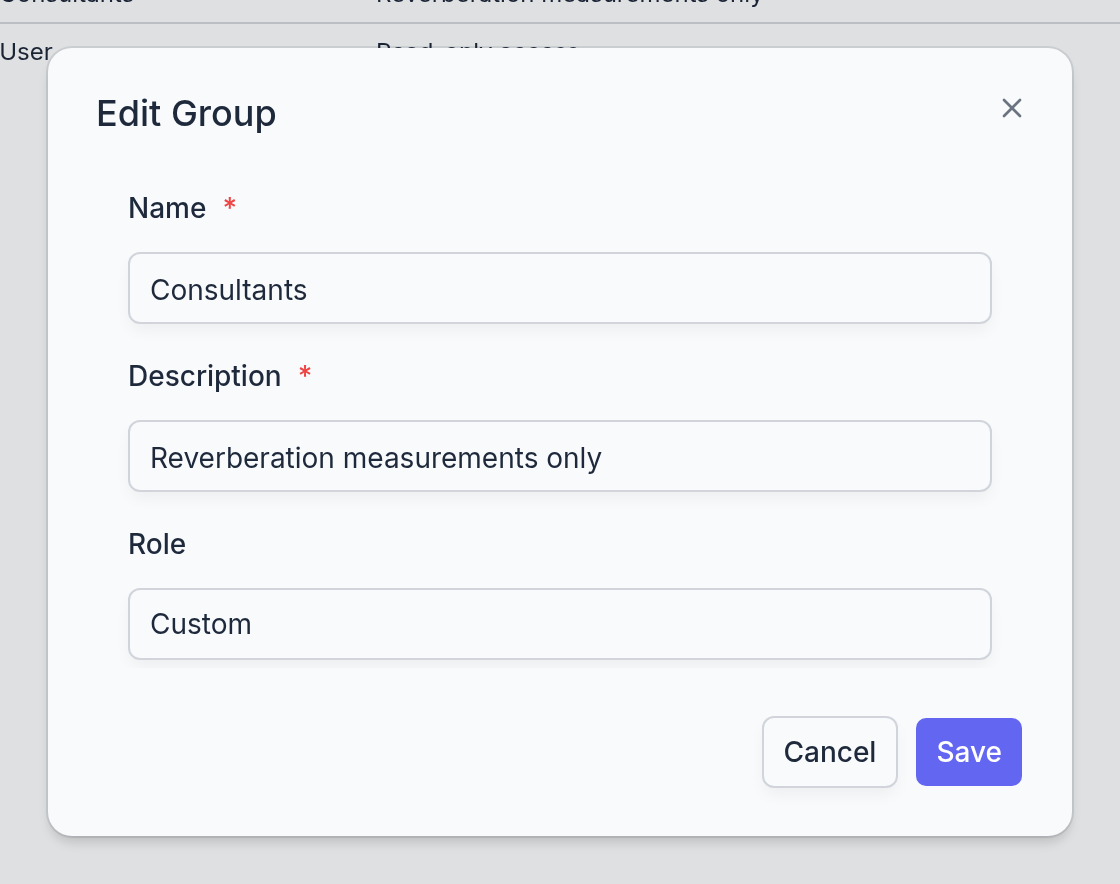Focus the Description field with Reverberation text
The image size is (1120, 884).
tap(559, 456)
